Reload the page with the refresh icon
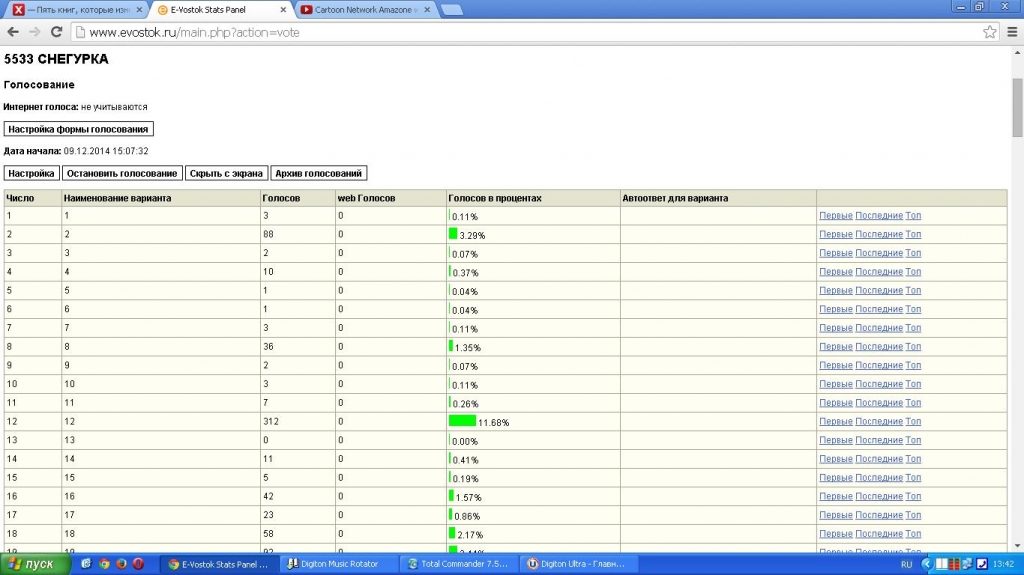The height and width of the screenshot is (575, 1024). pyautogui.click(x=56, y=32)
